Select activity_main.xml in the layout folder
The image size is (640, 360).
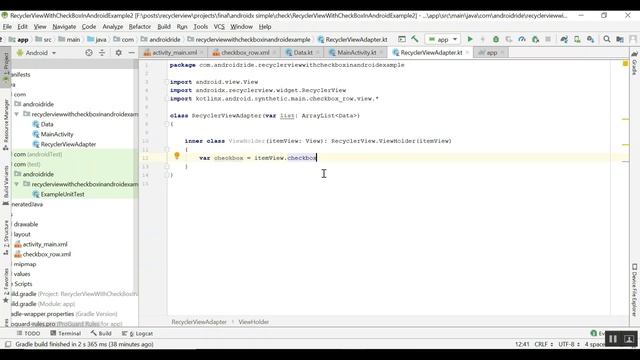(45, 244)
